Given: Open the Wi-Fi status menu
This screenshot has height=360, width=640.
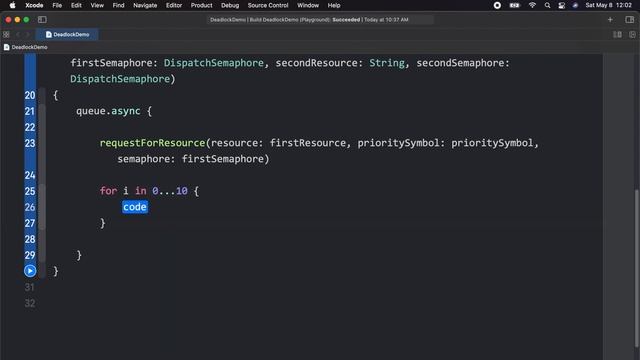Looking at the screenshot, I should (x=532, y=5).
